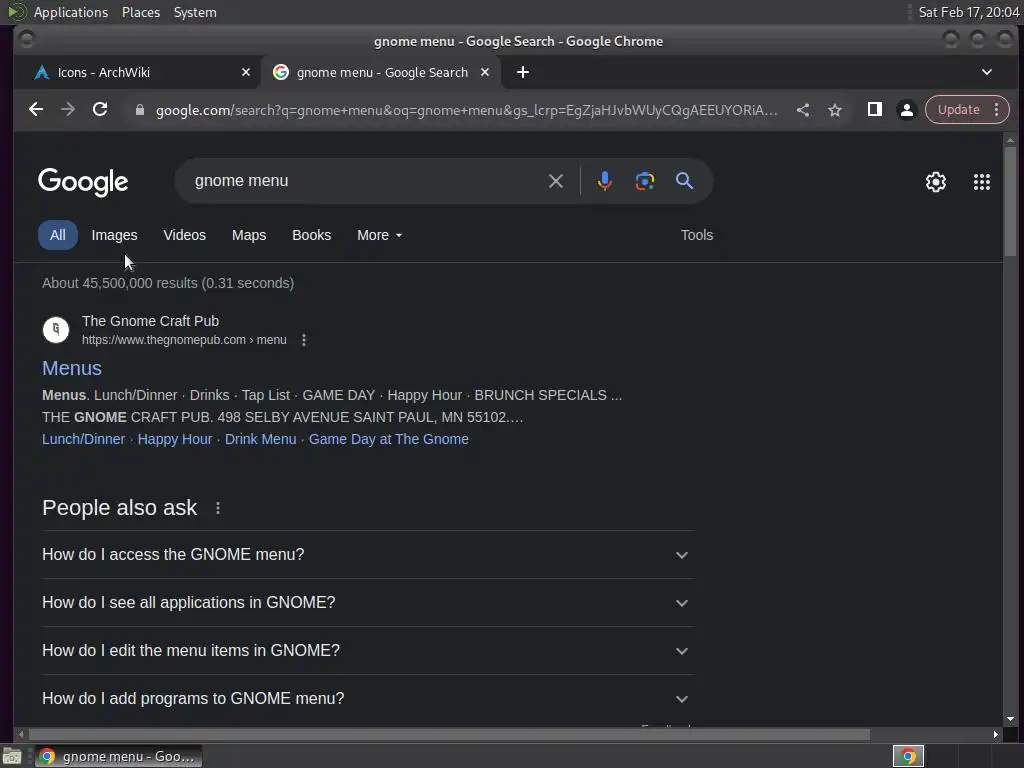Select the All results filter

[x=57, y=235]
